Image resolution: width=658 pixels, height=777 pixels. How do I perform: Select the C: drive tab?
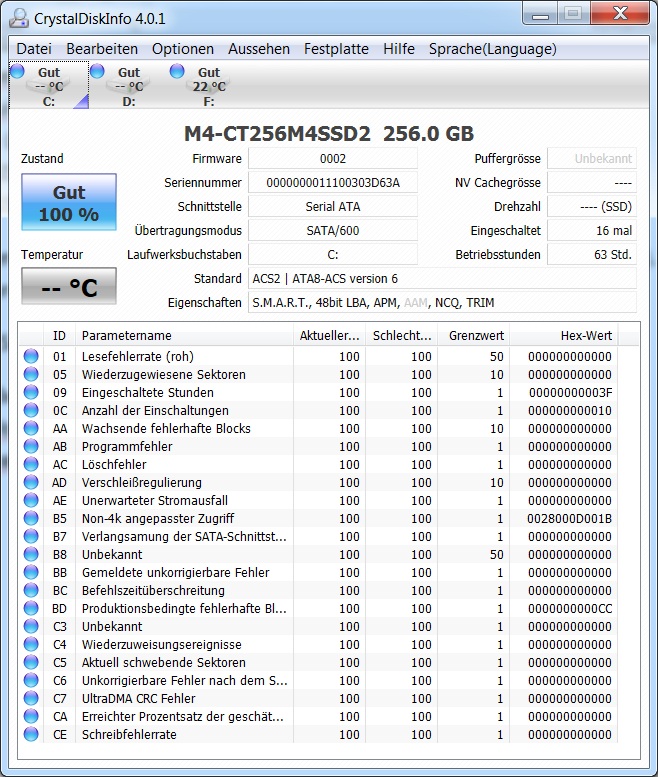[x=49, y=86]
